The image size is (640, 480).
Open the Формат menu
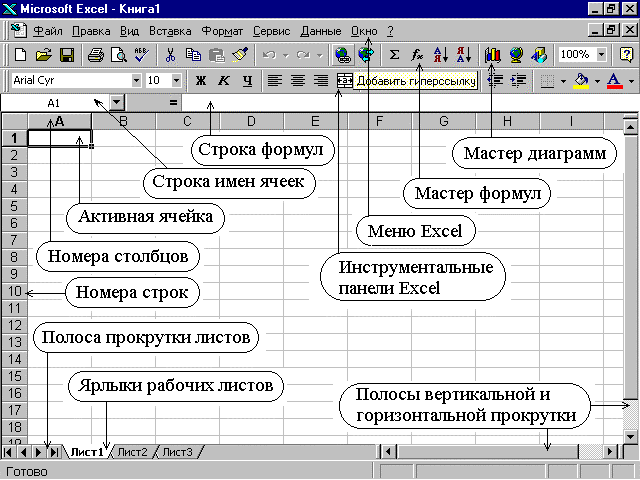click(222, 31)
